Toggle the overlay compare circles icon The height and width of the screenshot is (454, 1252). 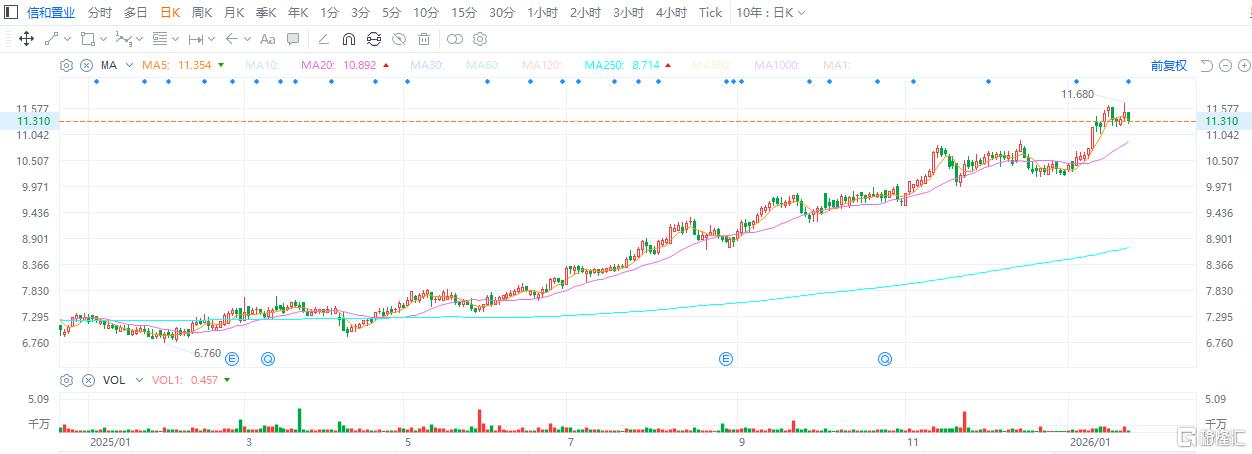coord(454,39)
